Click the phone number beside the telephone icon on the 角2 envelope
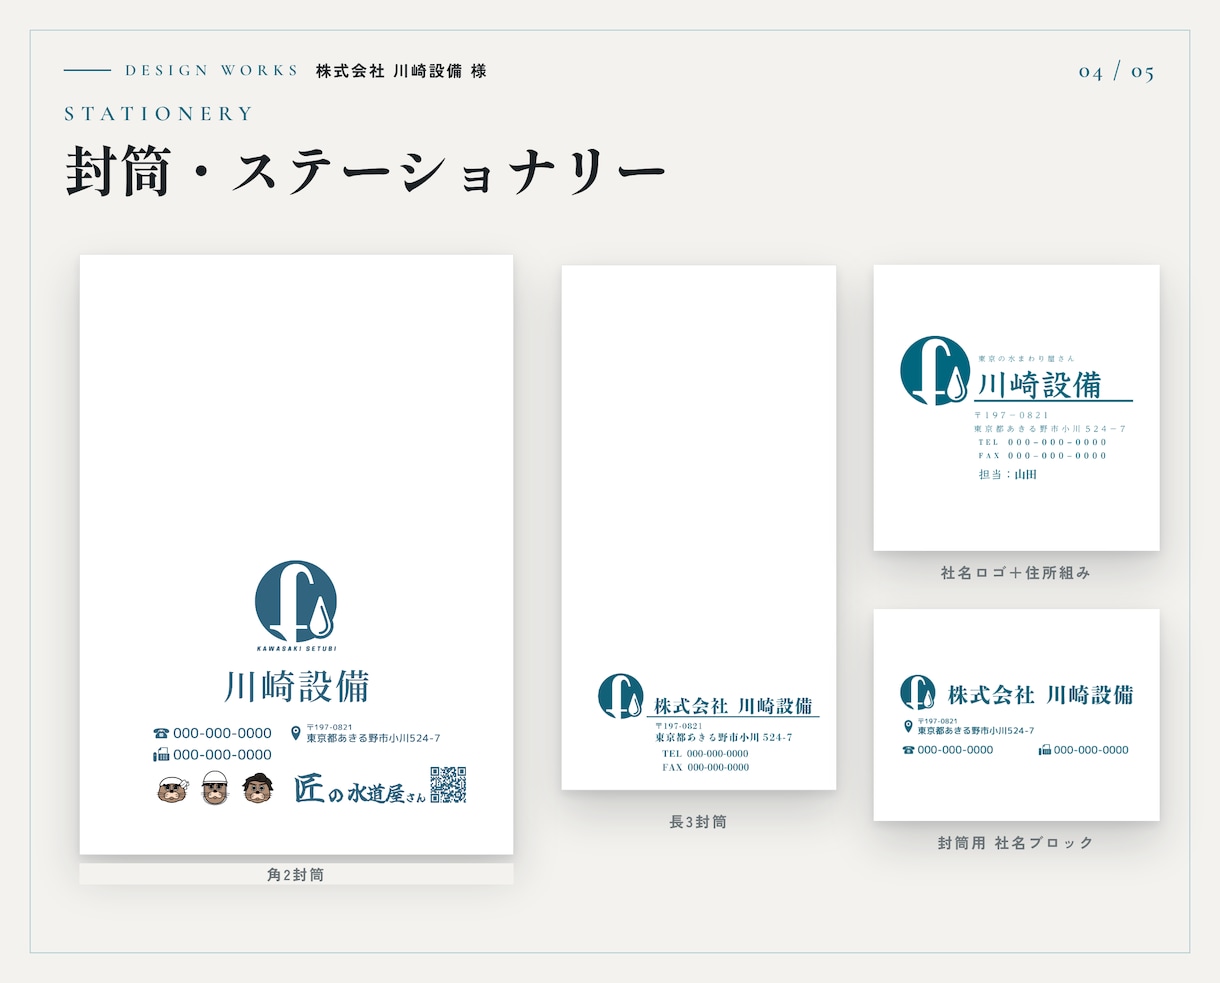The image size is (1220, 983). (x=222, y=733)
